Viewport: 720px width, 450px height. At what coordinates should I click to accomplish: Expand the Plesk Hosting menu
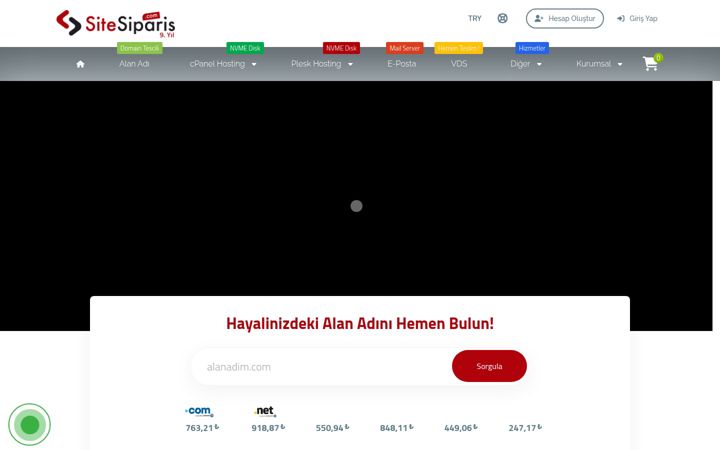click(322, 64)
